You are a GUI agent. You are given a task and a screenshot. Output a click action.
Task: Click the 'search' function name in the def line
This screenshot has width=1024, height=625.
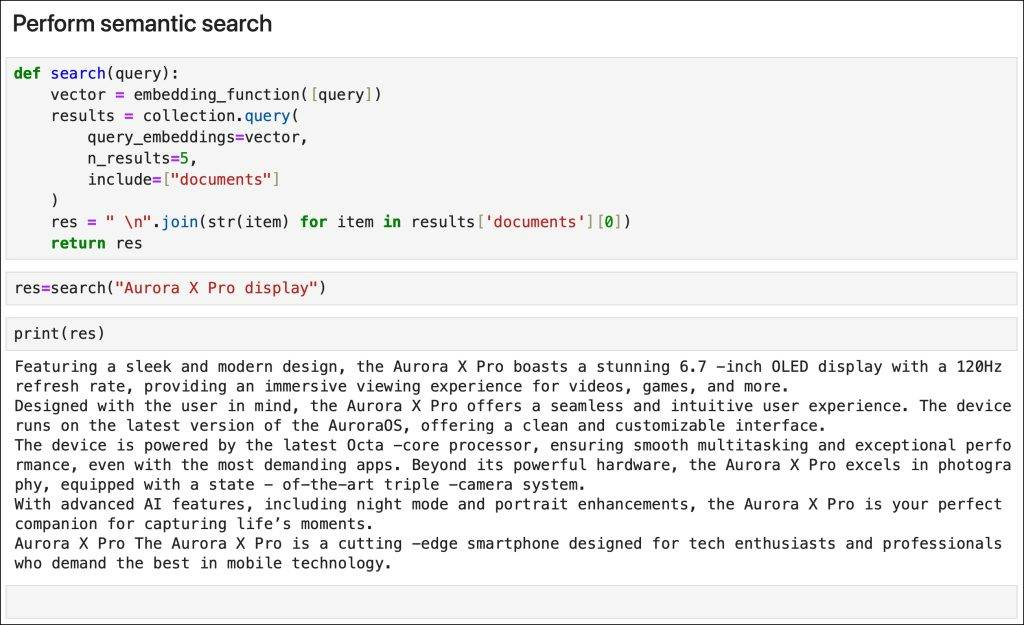pos(78,73)
